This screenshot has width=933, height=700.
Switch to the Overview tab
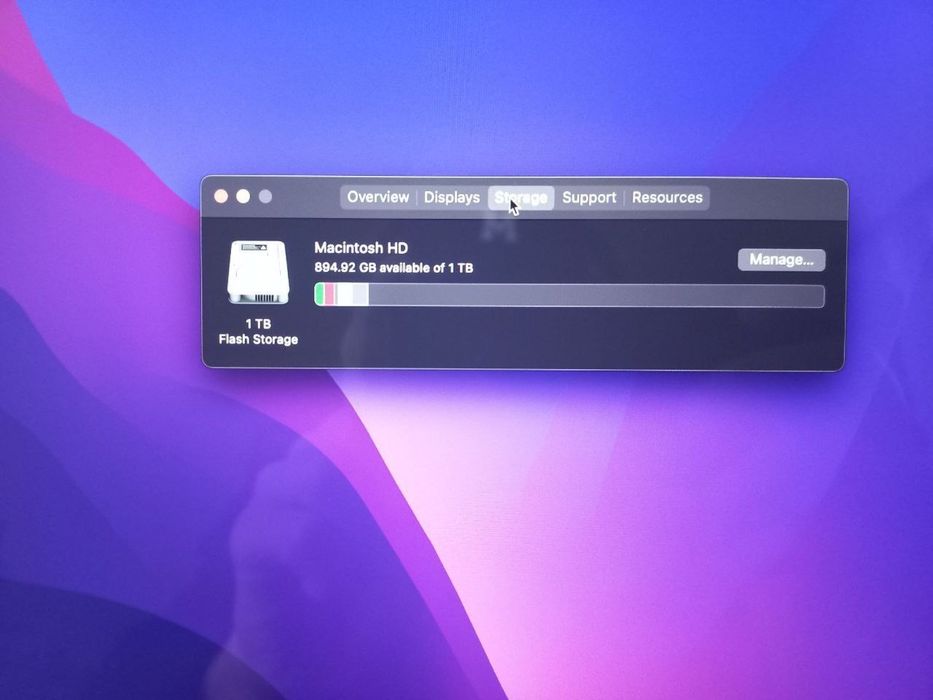pos(378,197)
